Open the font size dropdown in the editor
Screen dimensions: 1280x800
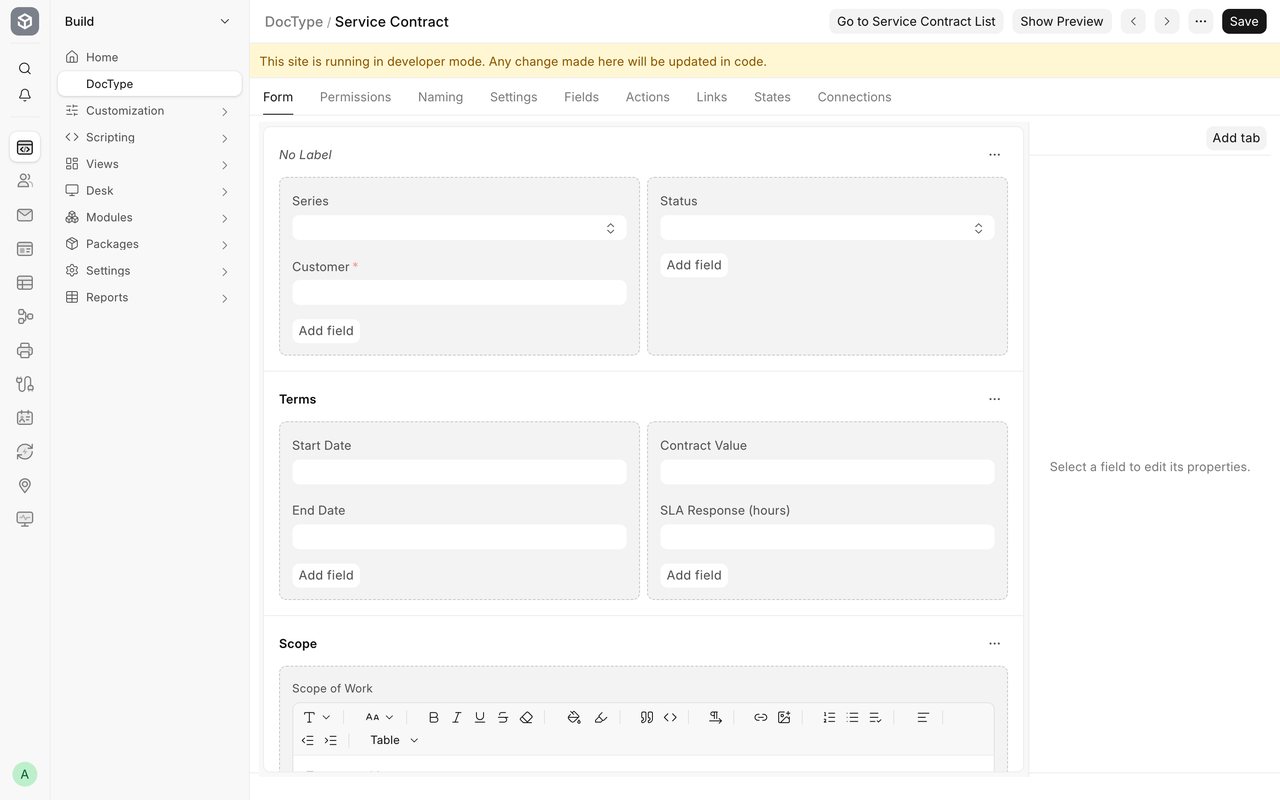tap(379, 717)
